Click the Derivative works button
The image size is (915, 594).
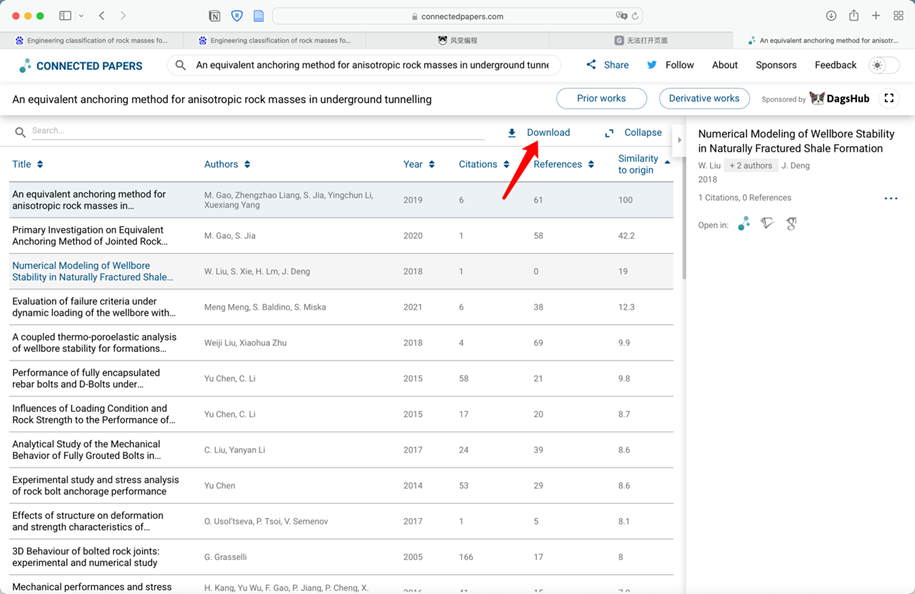coord(704,98)
